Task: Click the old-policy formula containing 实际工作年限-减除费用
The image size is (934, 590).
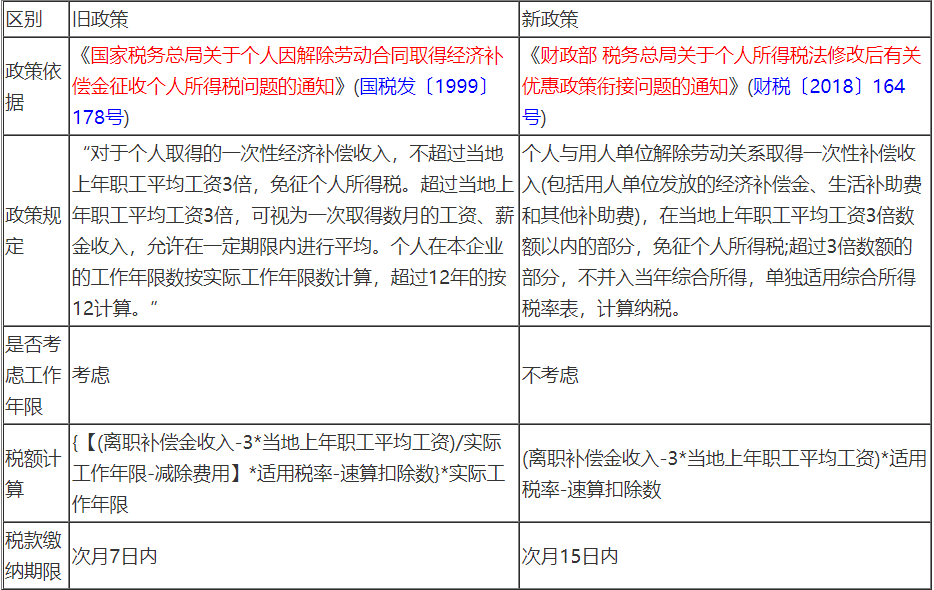Action: (x=288, y=474)
